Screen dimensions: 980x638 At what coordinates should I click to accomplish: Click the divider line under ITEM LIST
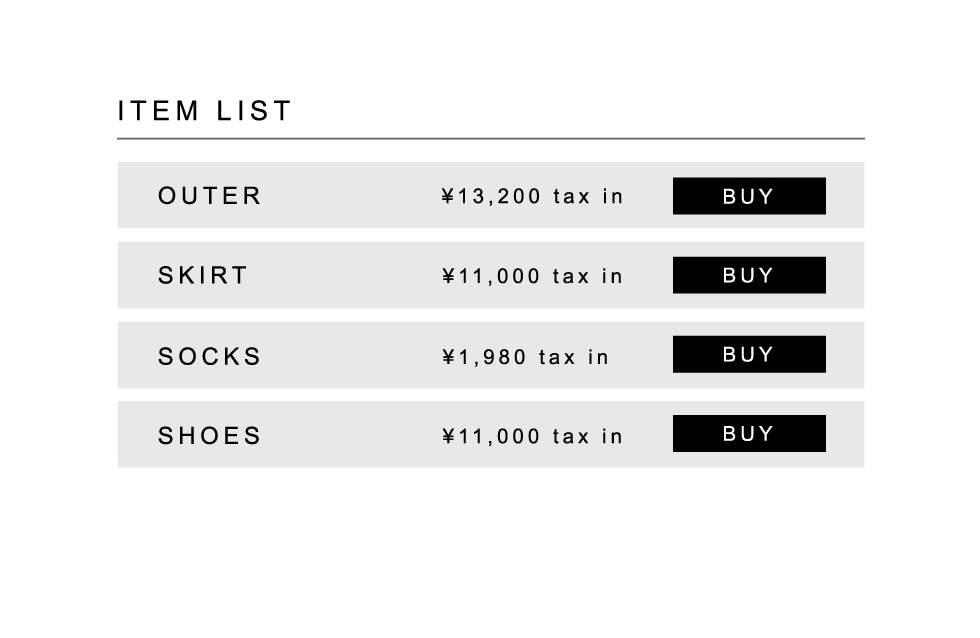tap(490, 139)
